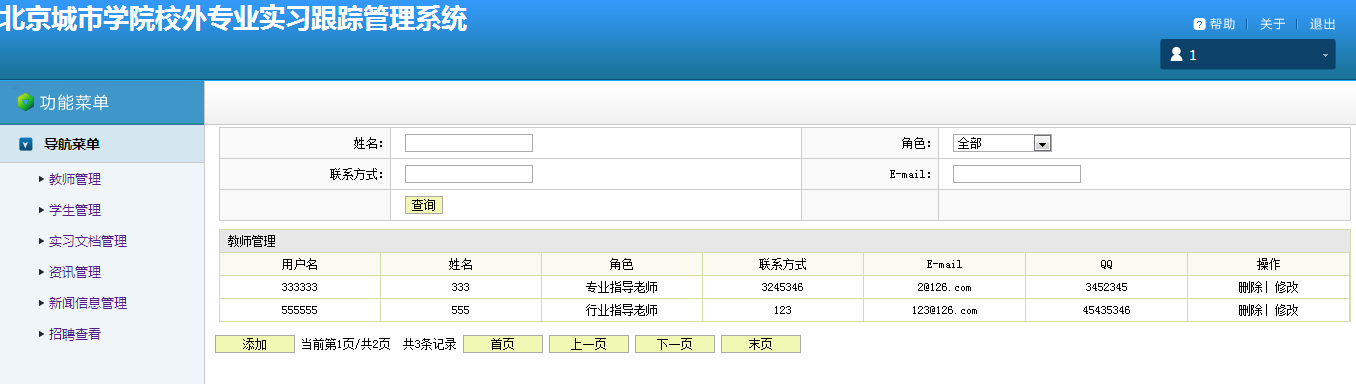
Task: Click 修改 in the 333333 row
Action: click(1286, 287)
